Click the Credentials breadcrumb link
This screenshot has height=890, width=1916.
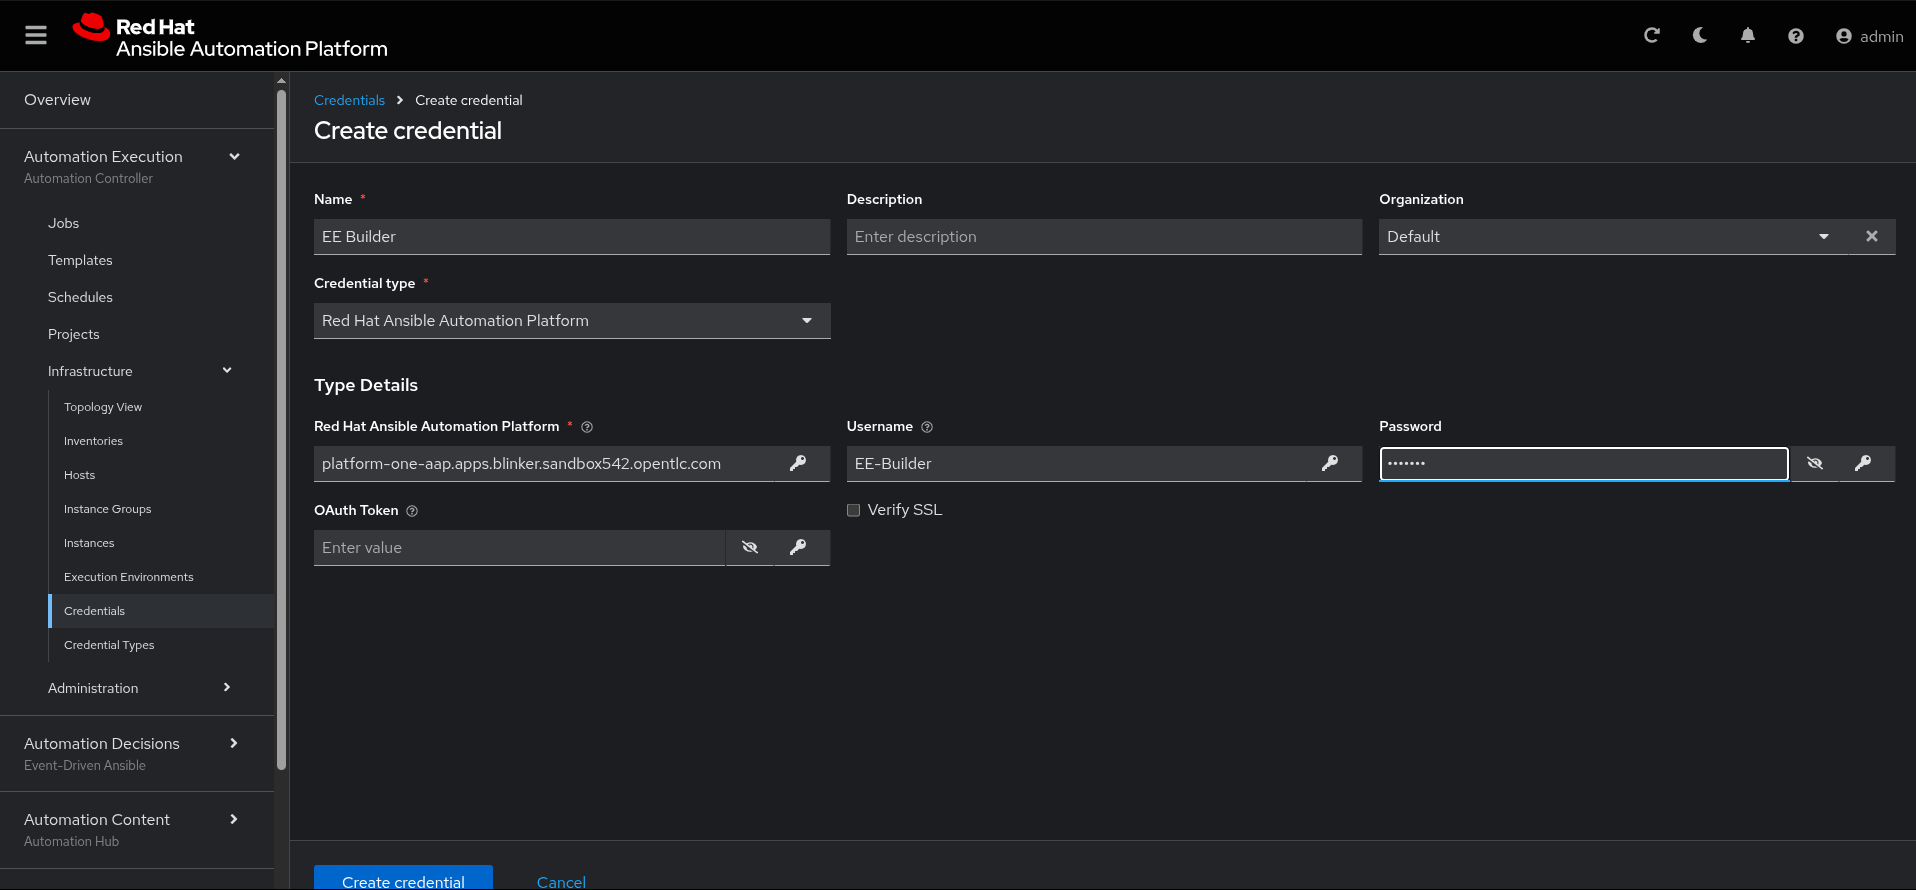349,100
